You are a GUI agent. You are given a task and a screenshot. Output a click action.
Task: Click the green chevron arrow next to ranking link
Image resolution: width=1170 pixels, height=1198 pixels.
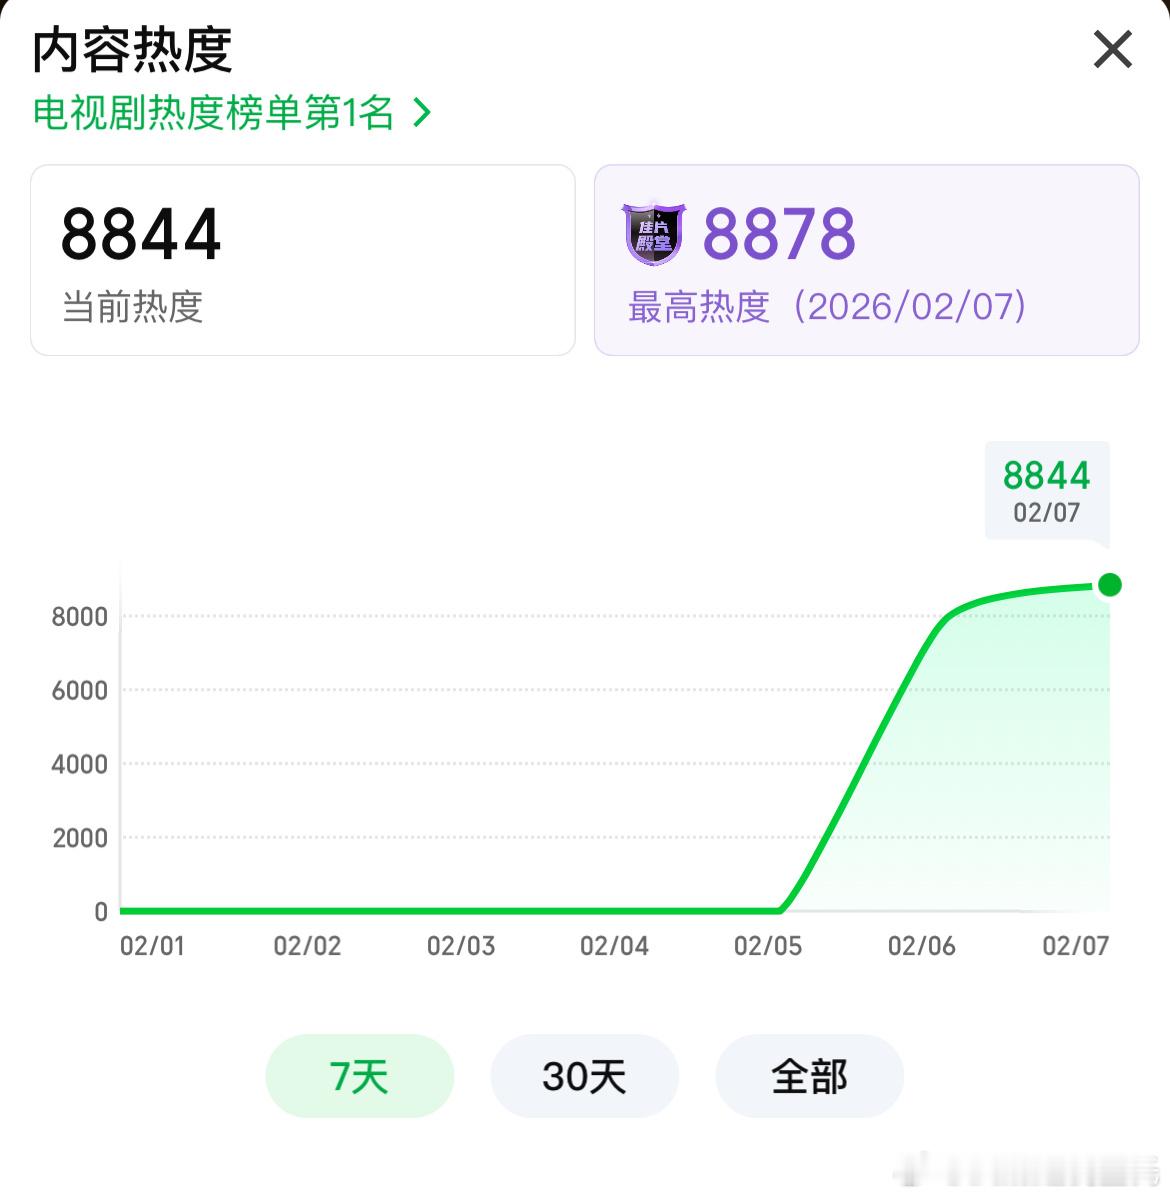coord(421,113)
